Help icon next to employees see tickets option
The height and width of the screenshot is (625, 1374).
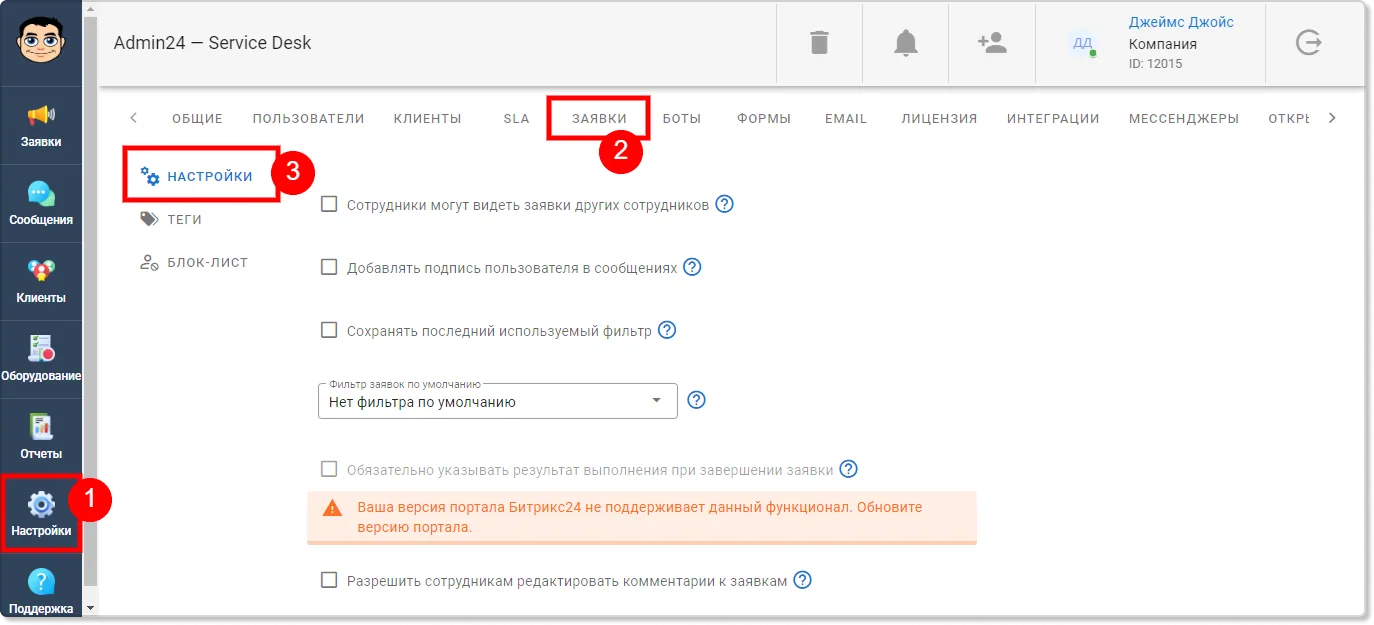click(x=725, y=204)
